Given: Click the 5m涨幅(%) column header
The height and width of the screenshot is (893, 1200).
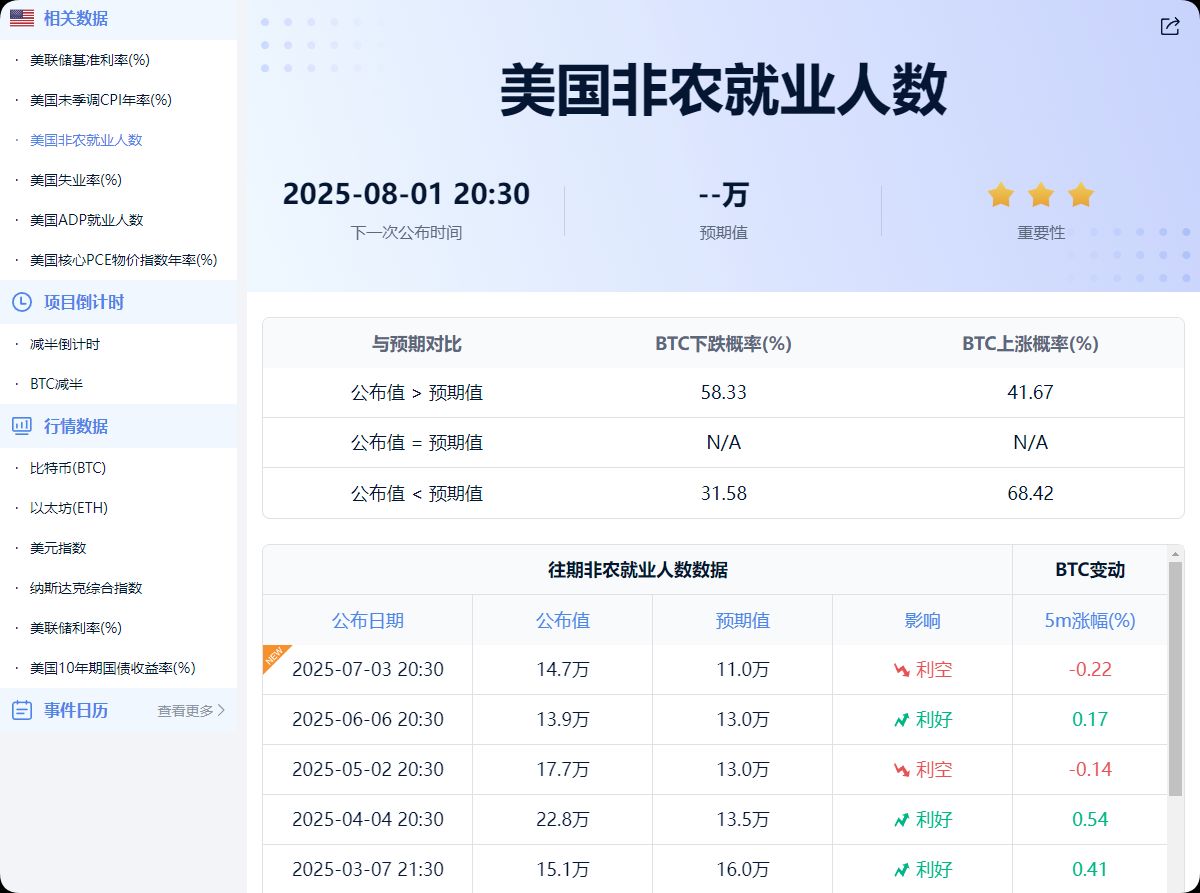Looking at the screenshot, I should coord(1089,620).
